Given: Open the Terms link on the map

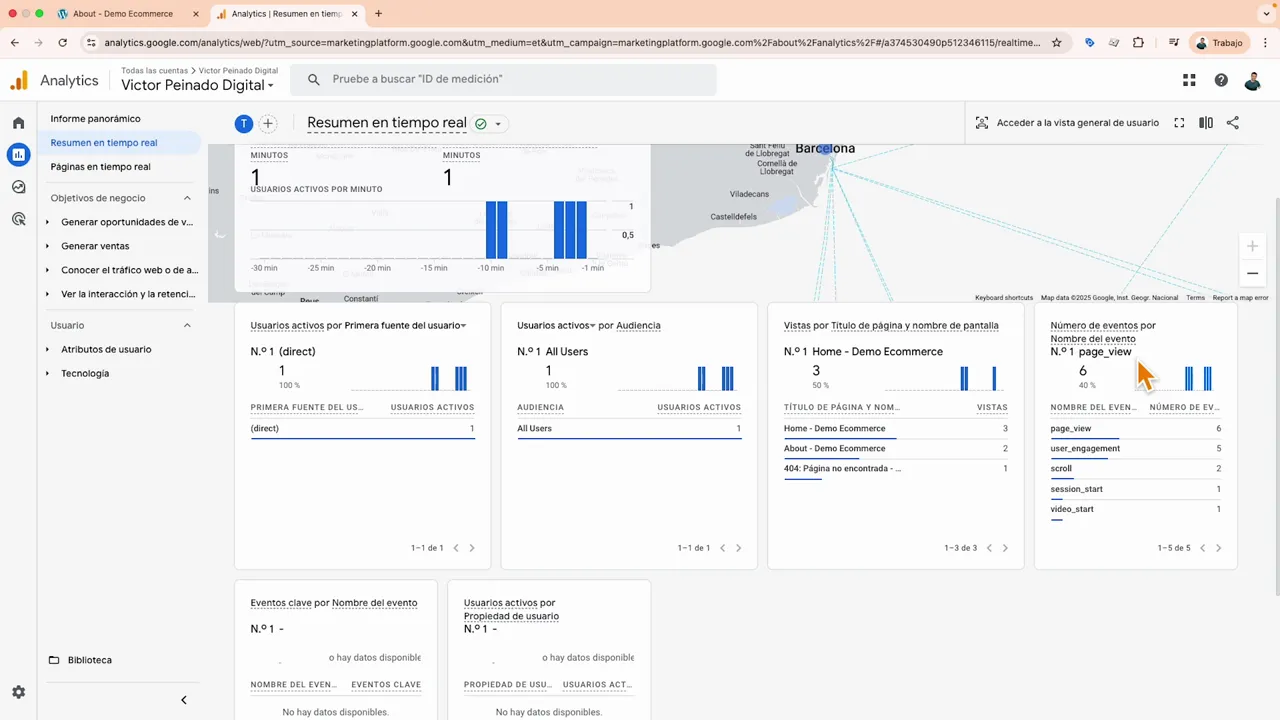Looking at the screenshot, I should [1195, 297].
